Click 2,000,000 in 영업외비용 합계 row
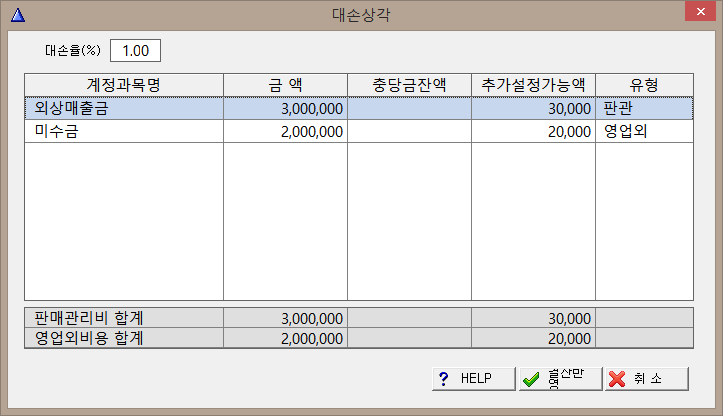The height and width of the screenshot is (416, 723). pyautogui.click(x=312, y=339)
